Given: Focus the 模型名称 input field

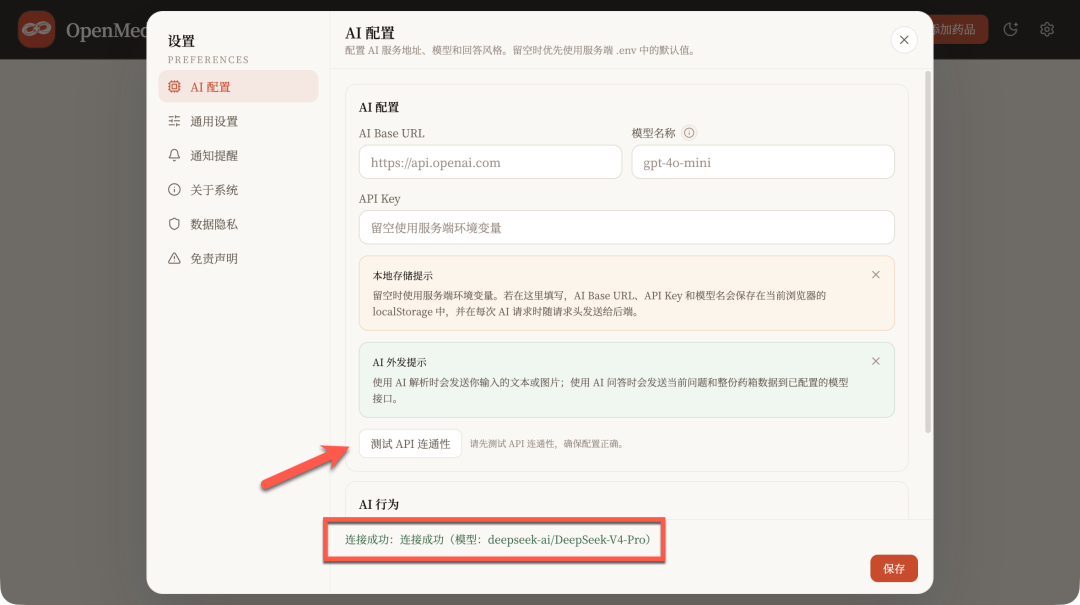Looking at the screenshot, I should point(762,162).
